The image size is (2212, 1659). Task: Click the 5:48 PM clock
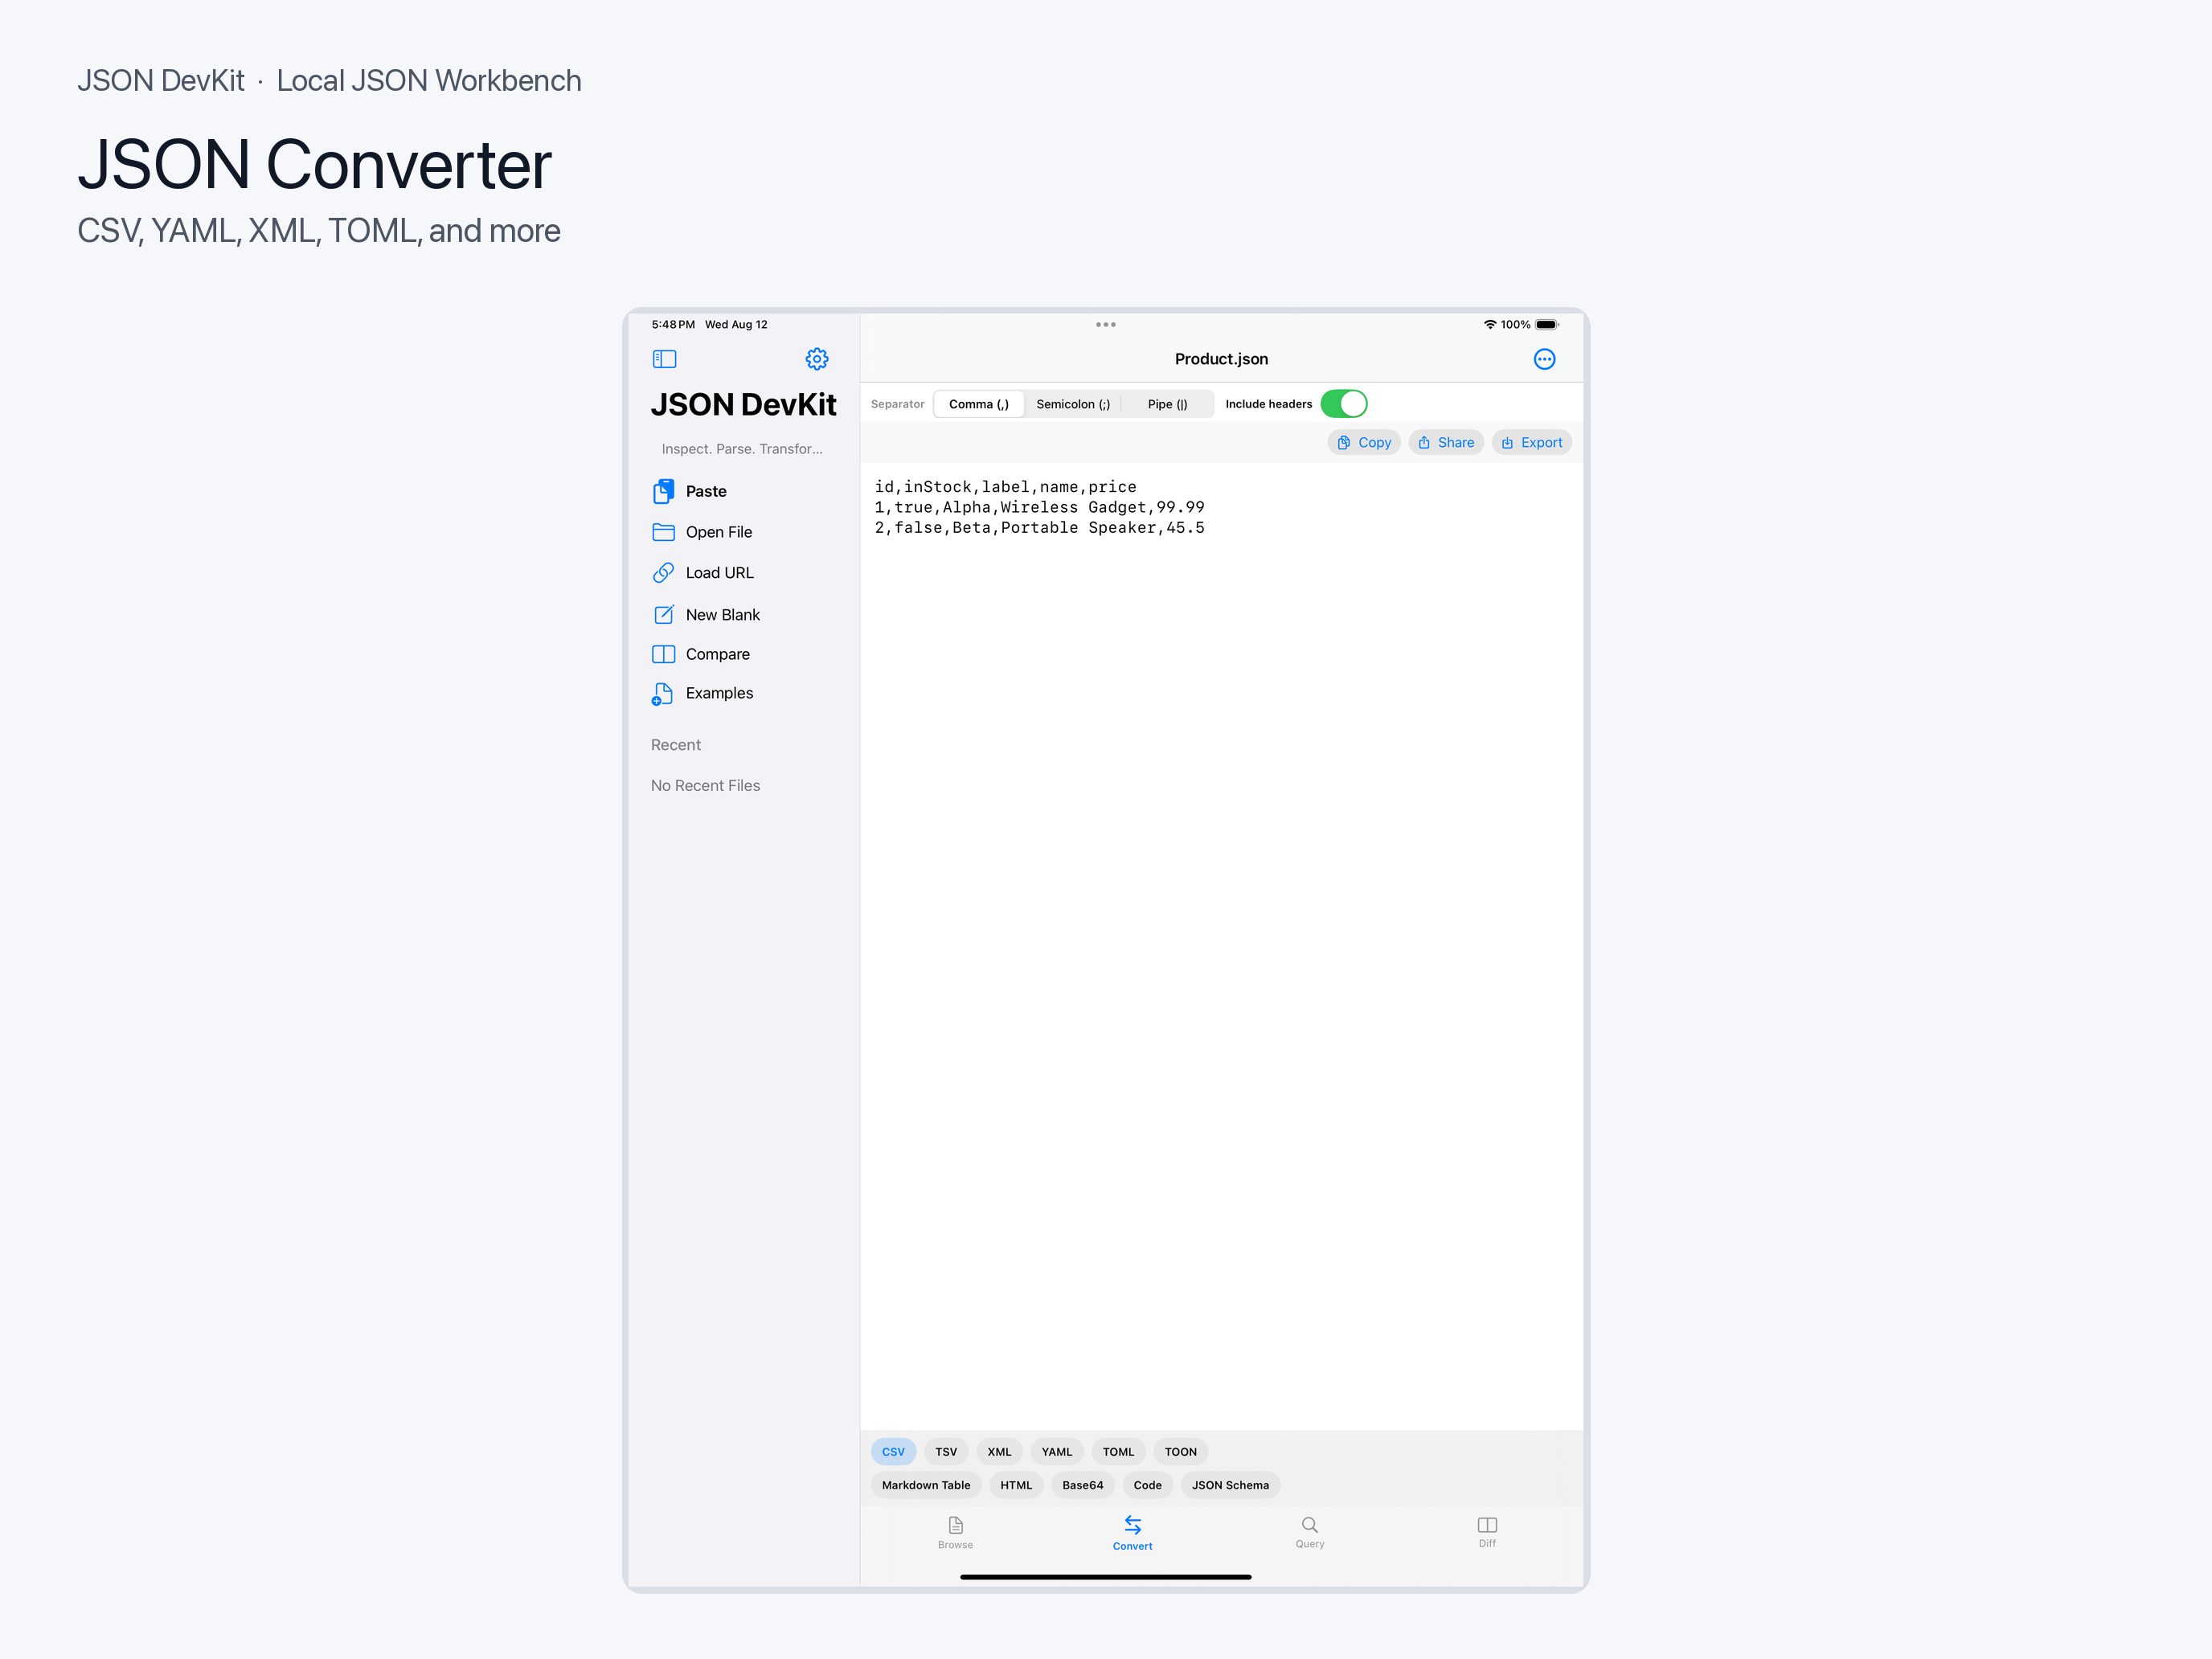tap(673, 324)
